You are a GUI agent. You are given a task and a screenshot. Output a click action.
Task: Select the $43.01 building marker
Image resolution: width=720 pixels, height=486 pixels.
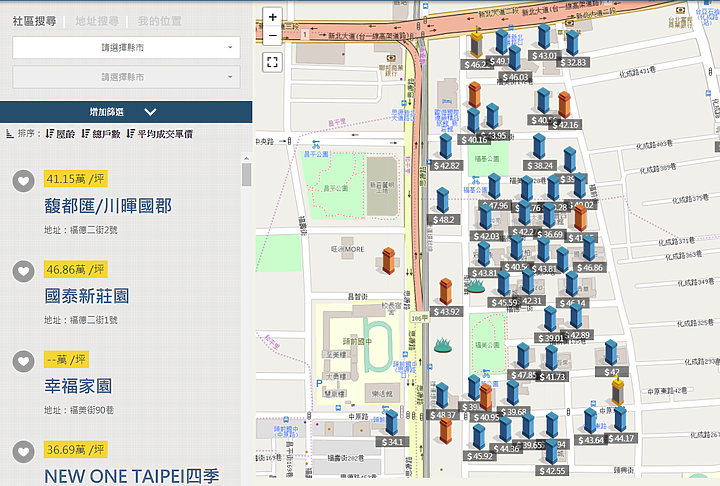(544, 36)
